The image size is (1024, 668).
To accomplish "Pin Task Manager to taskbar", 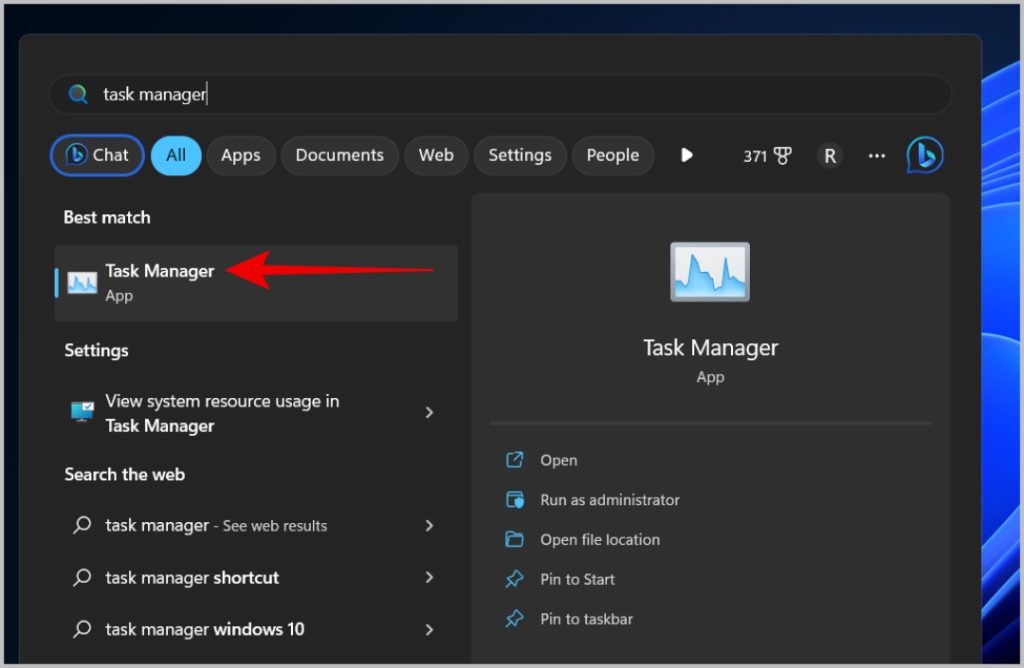I will coord(586,619).
